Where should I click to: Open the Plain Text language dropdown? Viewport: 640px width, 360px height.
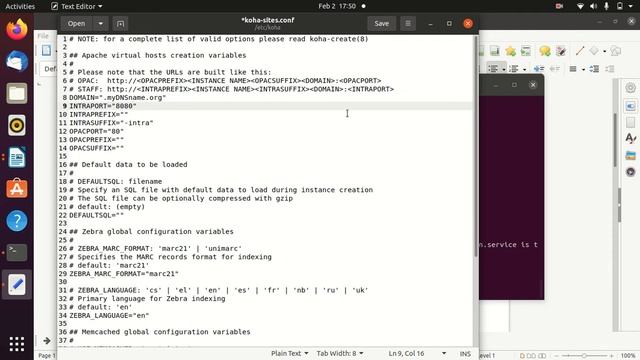click(289, 353)
